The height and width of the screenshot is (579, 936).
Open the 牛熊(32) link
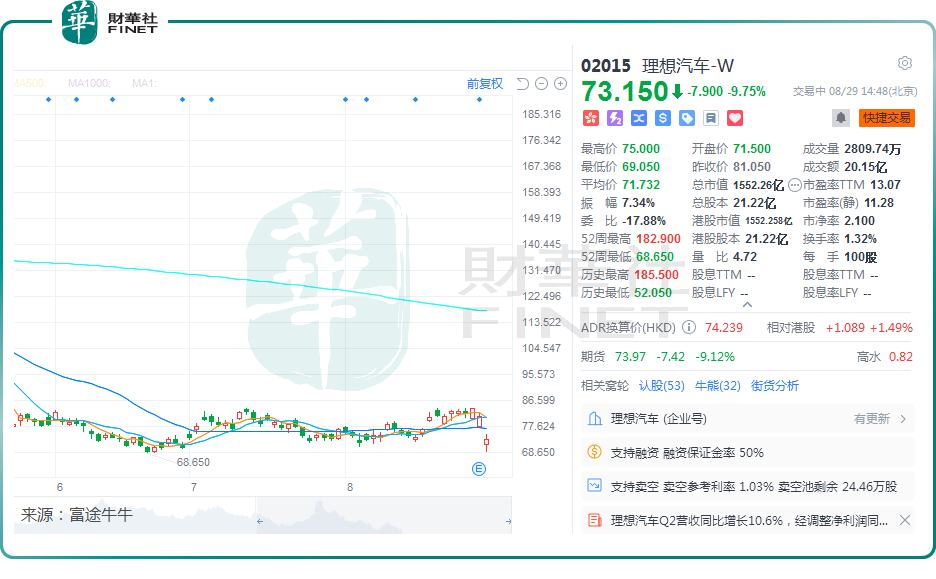click(718, 386)
